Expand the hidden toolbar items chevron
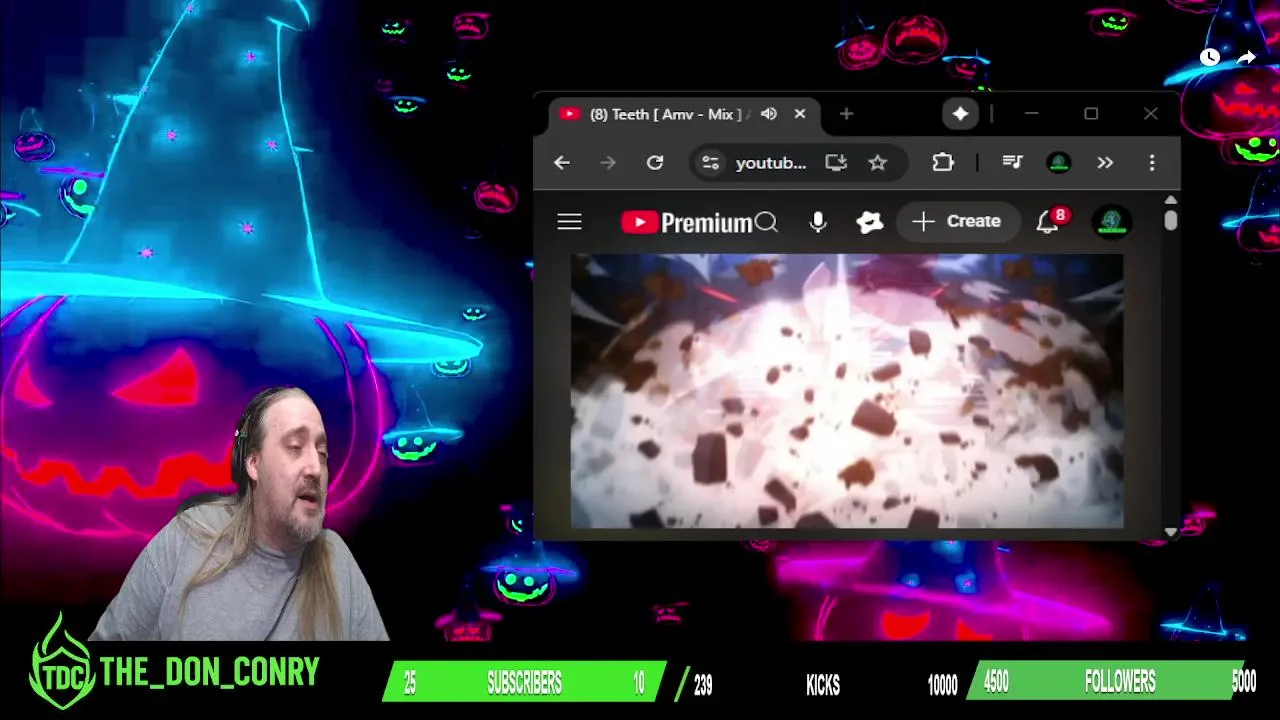1280x720 pixels. 1105,163
